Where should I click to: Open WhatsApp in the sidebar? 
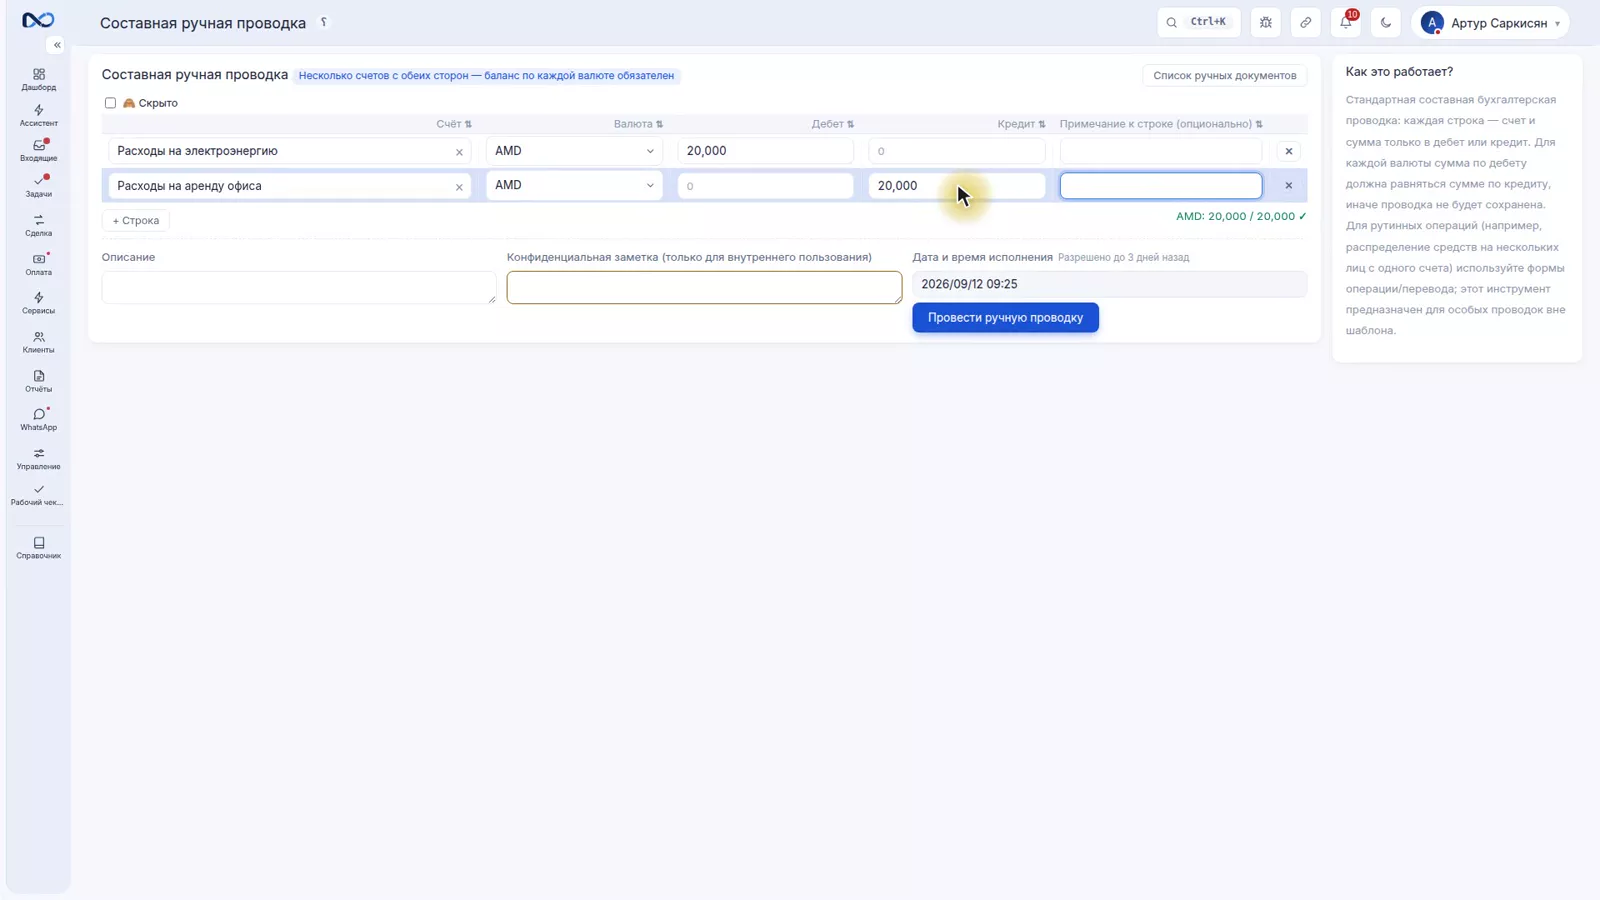39,420
